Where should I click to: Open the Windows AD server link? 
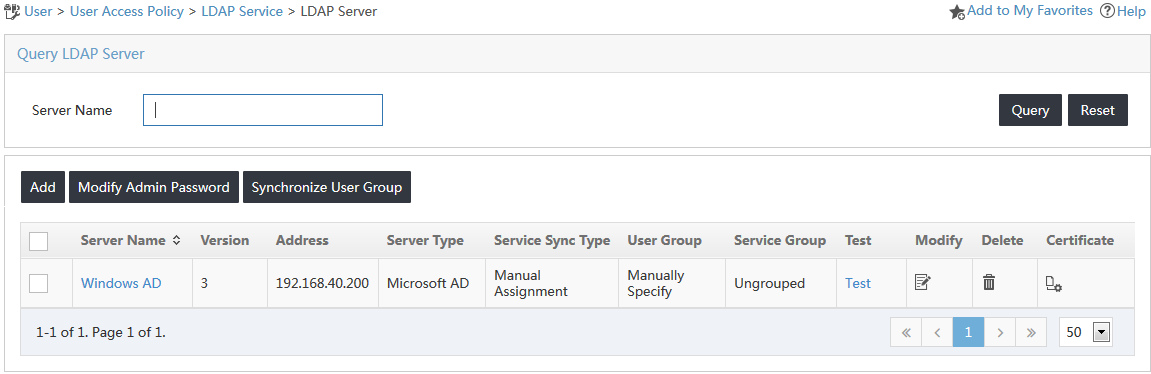(121, 283)
